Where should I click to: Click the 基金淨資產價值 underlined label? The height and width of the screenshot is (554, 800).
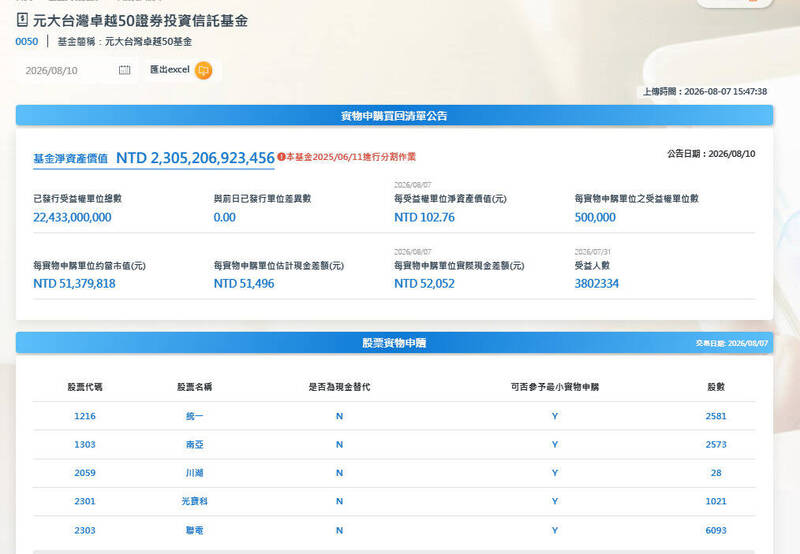pos(70,159)
